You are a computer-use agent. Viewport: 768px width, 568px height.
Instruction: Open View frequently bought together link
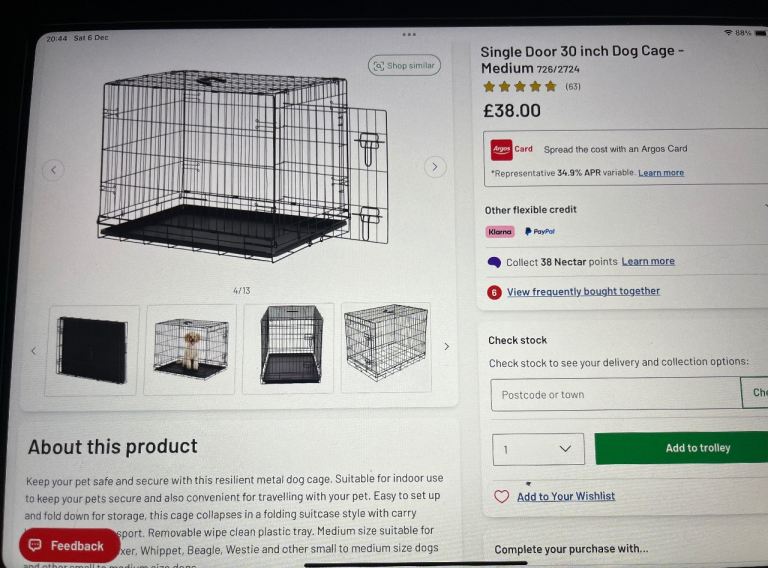(583, 292)
